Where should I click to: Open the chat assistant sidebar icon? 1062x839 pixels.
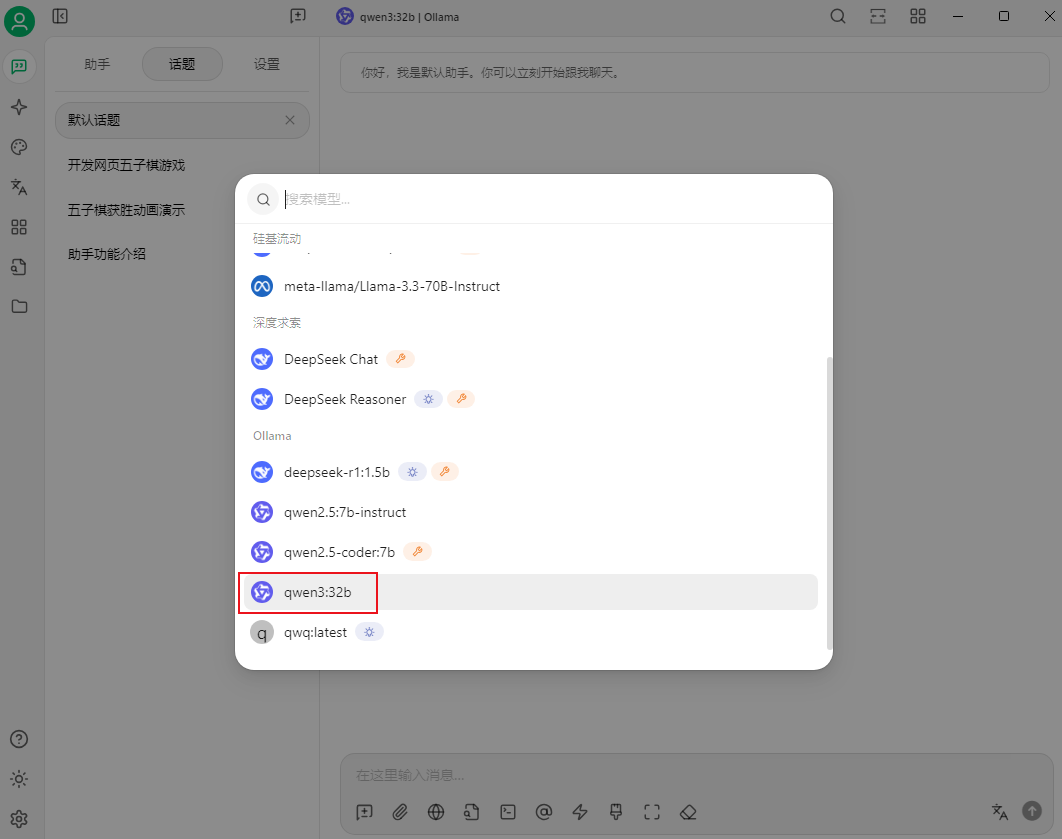coord(19,66)
